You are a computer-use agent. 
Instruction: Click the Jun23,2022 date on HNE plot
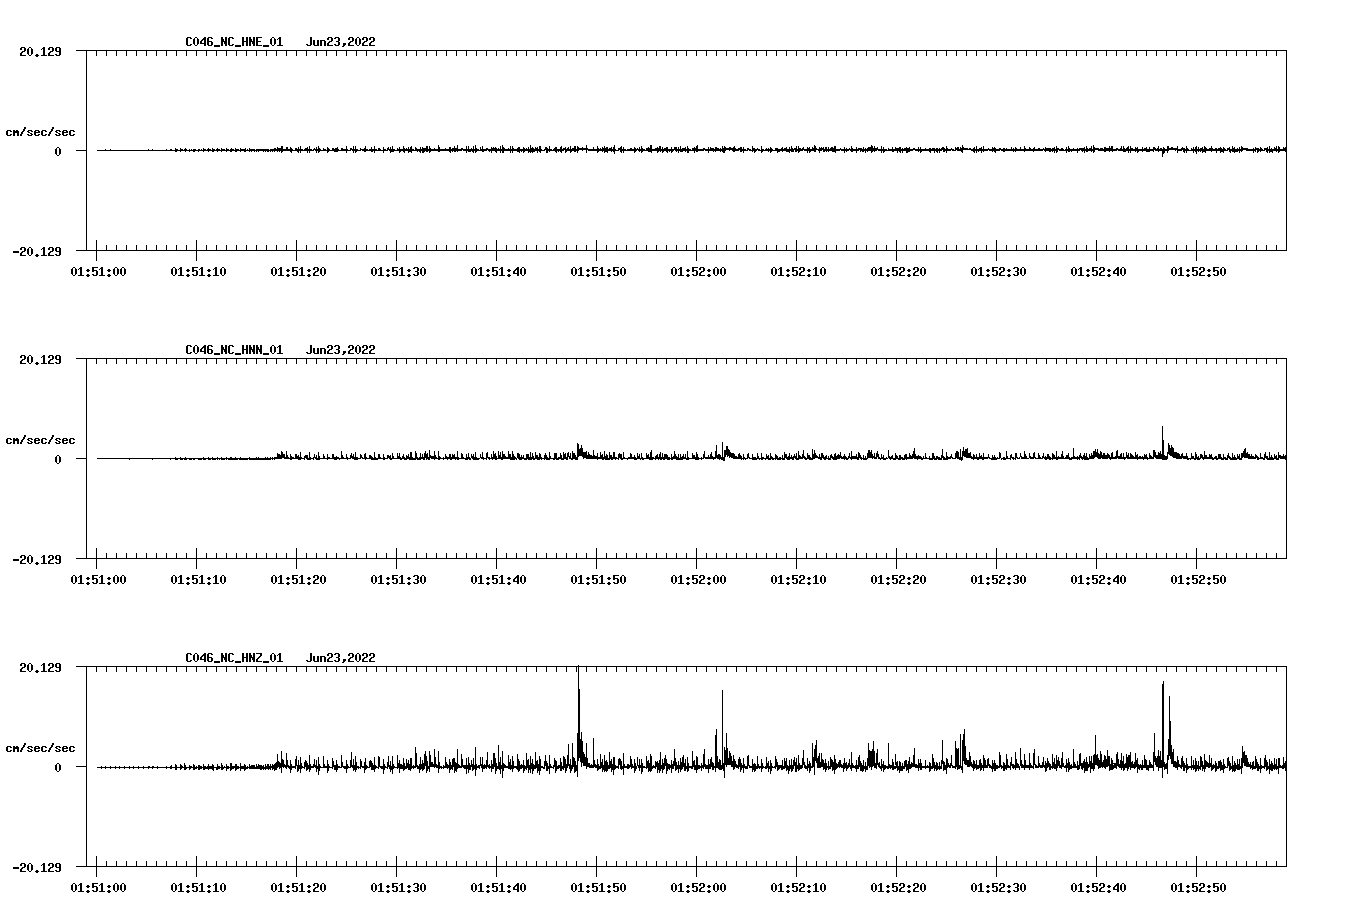[x=341, y=42]
